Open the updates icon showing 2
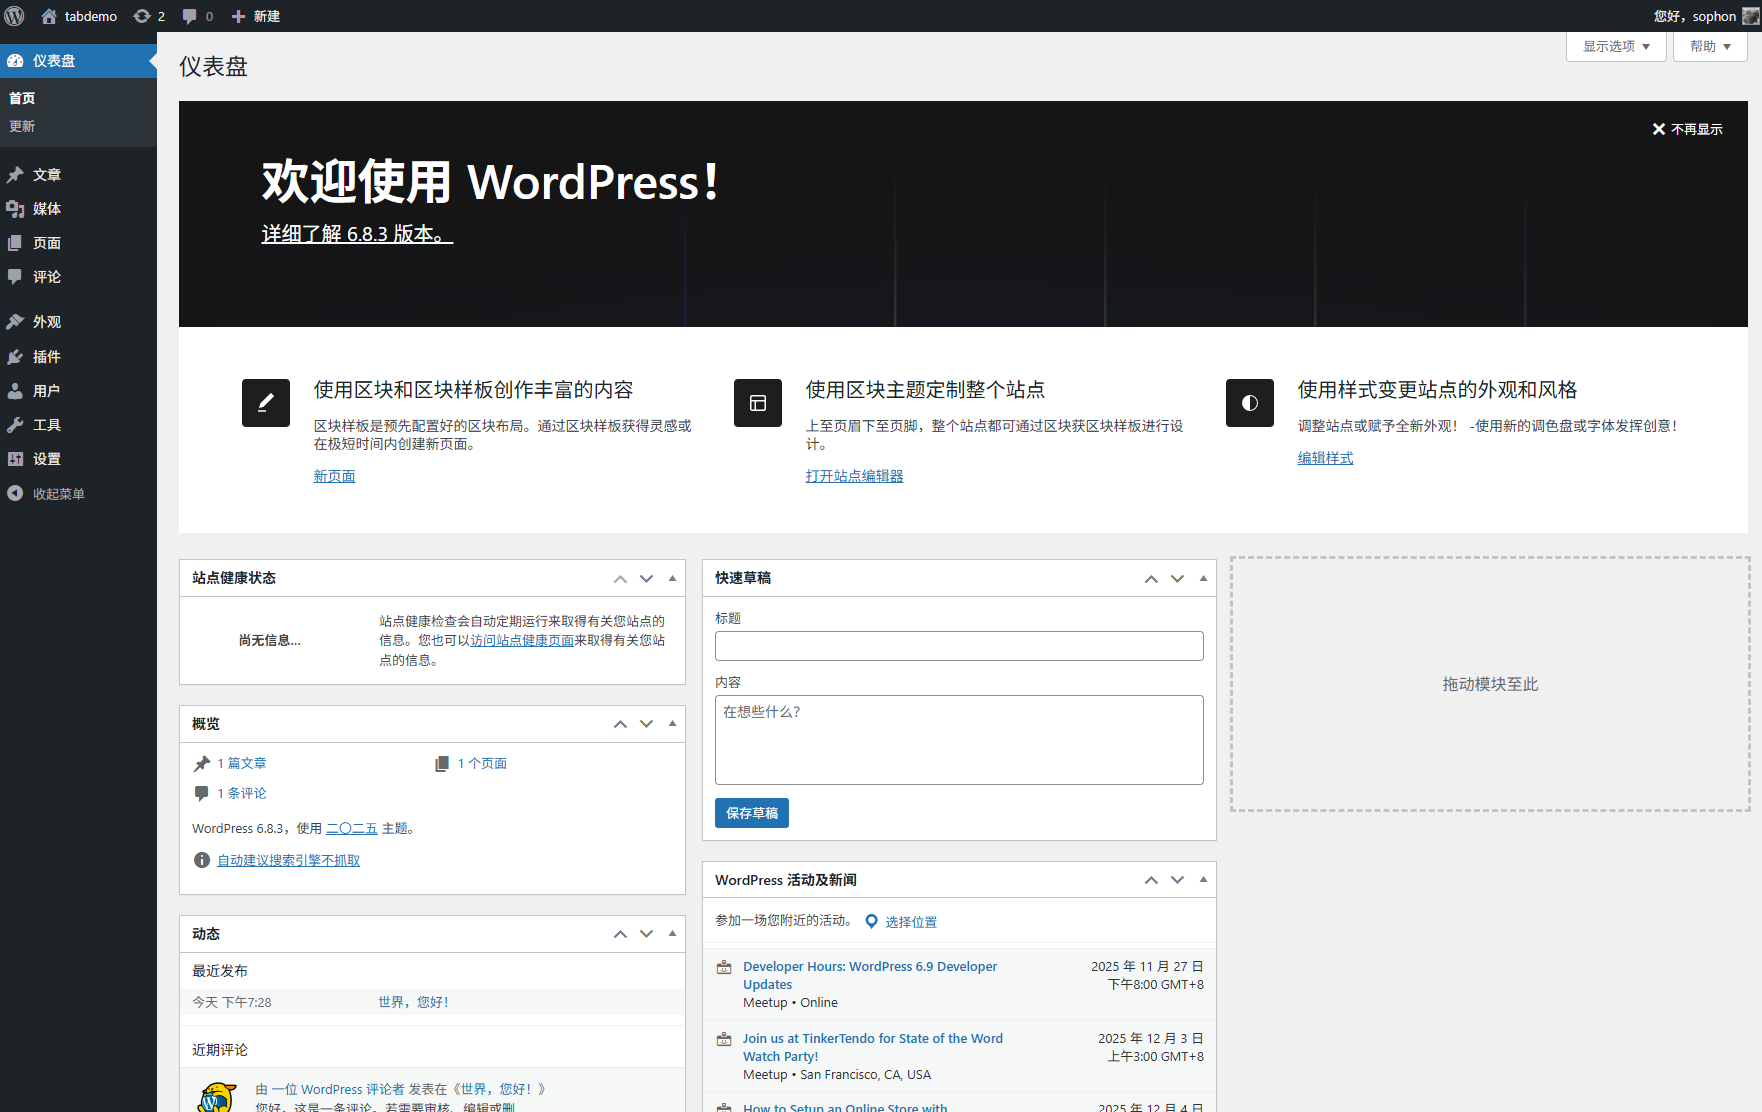 (x=149, y=16)
